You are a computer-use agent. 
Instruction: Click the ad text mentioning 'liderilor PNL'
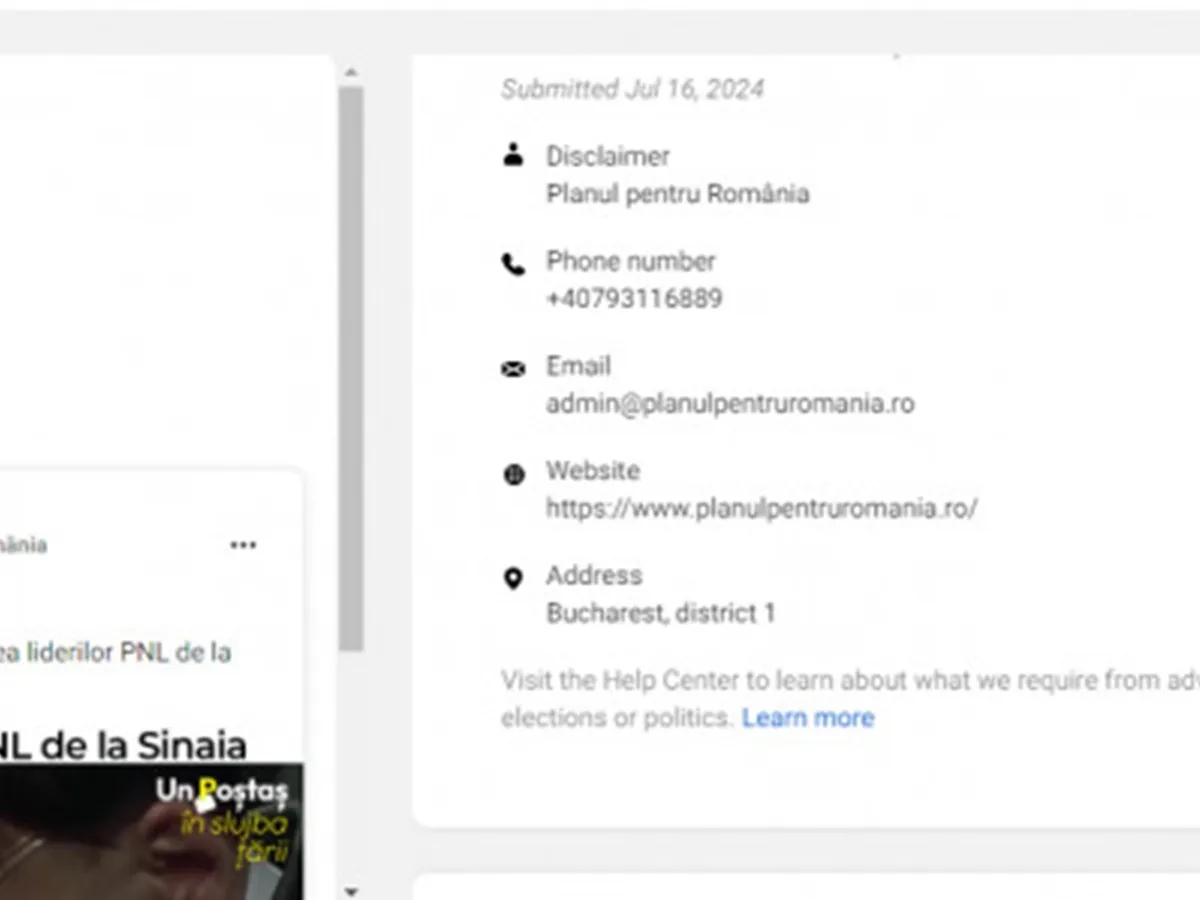tap(115, 652)
